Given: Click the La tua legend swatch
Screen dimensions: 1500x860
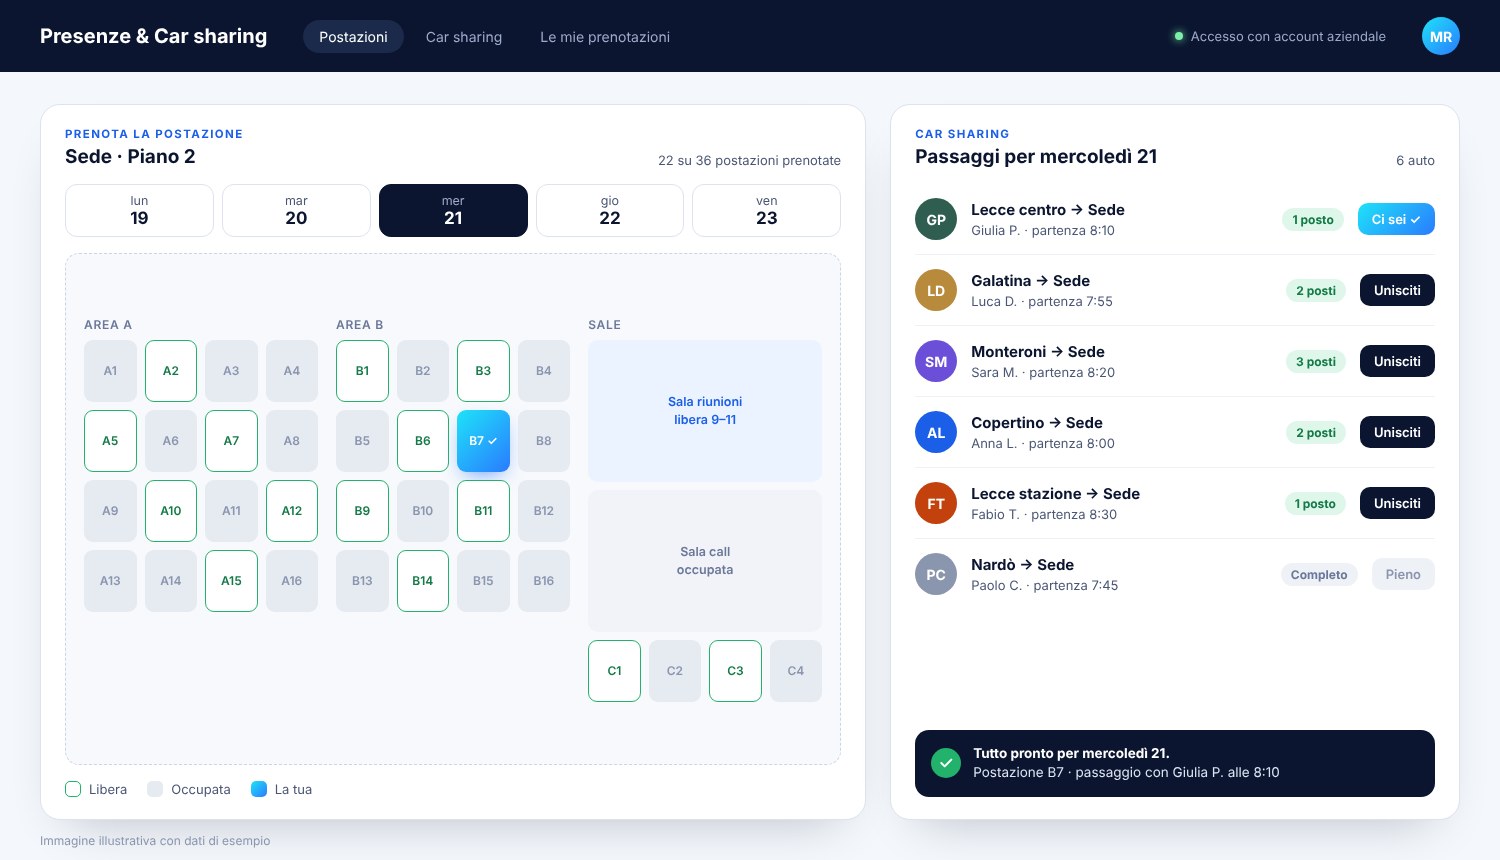Looking at the screenshot, I should click(x=259, y=789).
